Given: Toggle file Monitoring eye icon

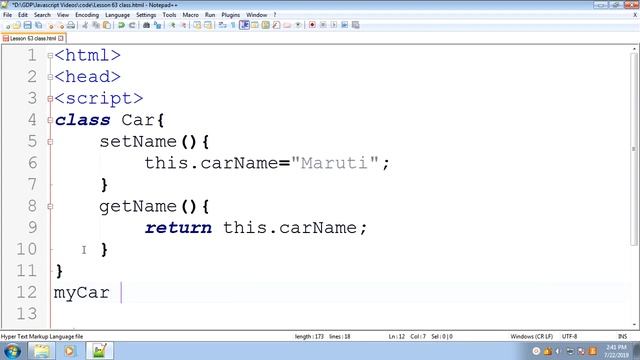Looking at the screenshot, I should point(298,25).
